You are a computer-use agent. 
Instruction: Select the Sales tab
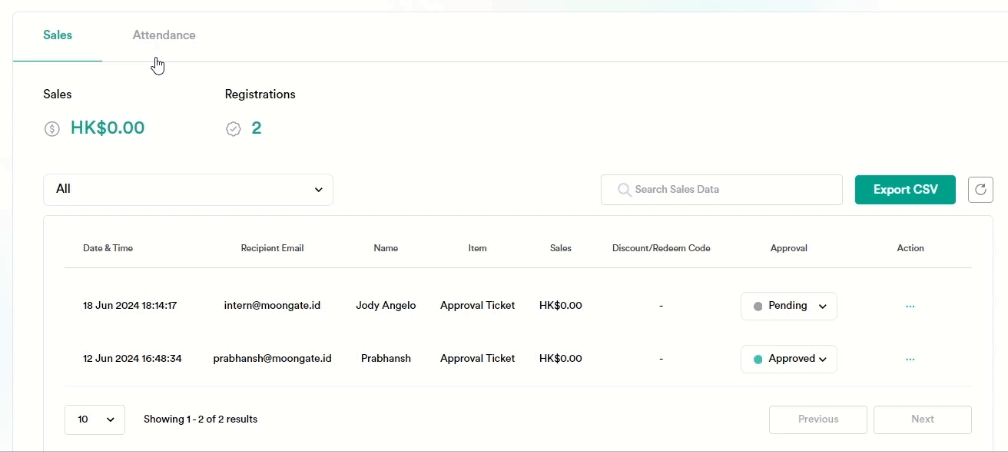[57, 35]
